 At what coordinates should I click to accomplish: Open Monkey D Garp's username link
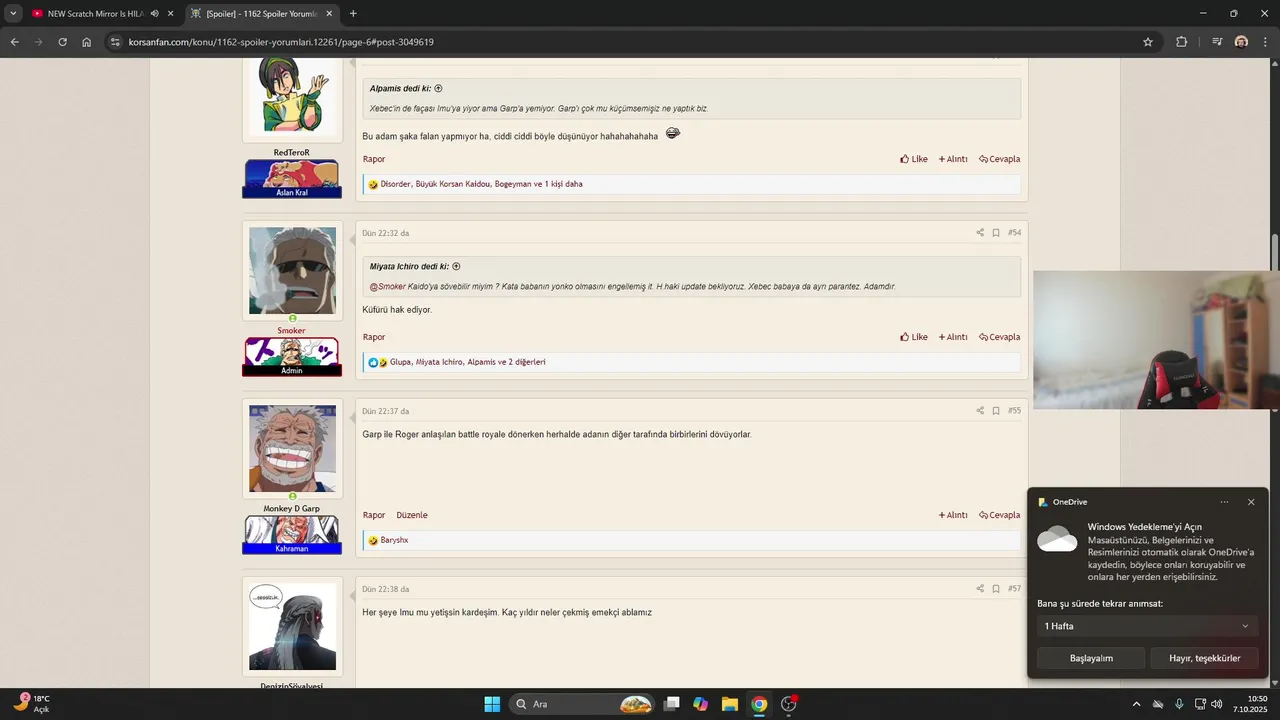coord(292,508)
